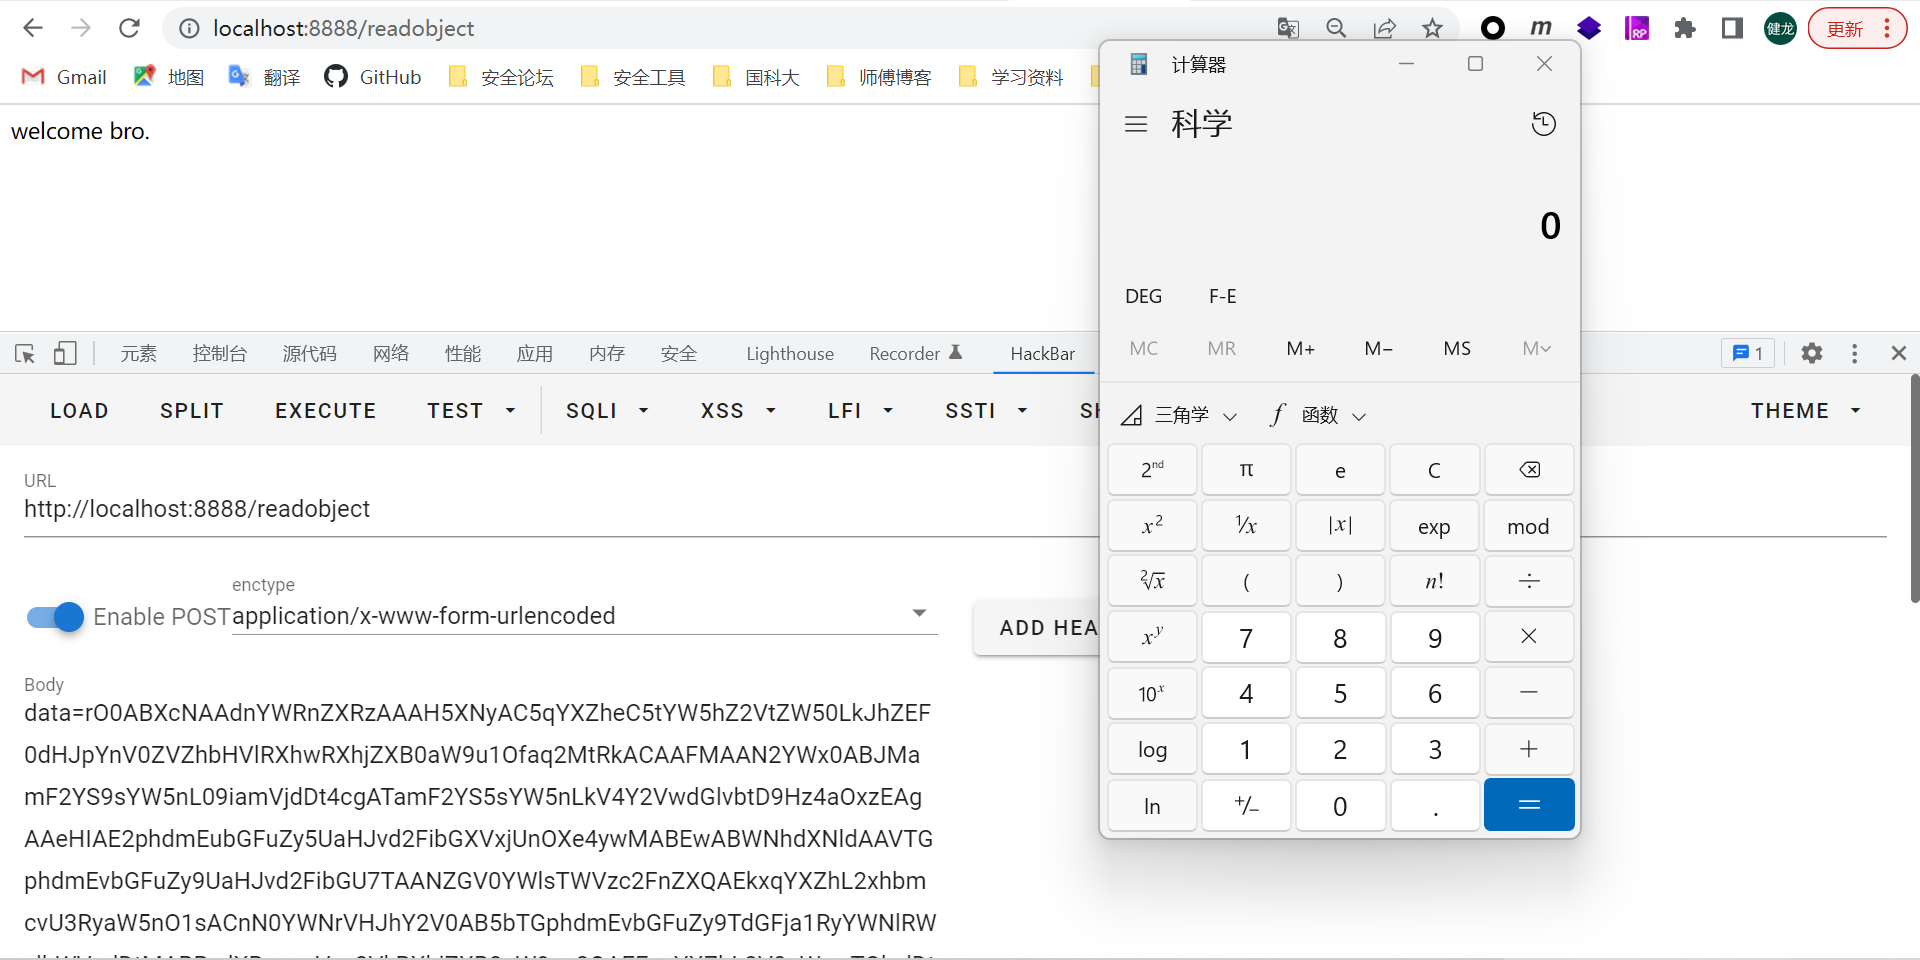Open the DevTools more options menu
Screen dimensions: 1920x960
click(x=1855, y=353)
